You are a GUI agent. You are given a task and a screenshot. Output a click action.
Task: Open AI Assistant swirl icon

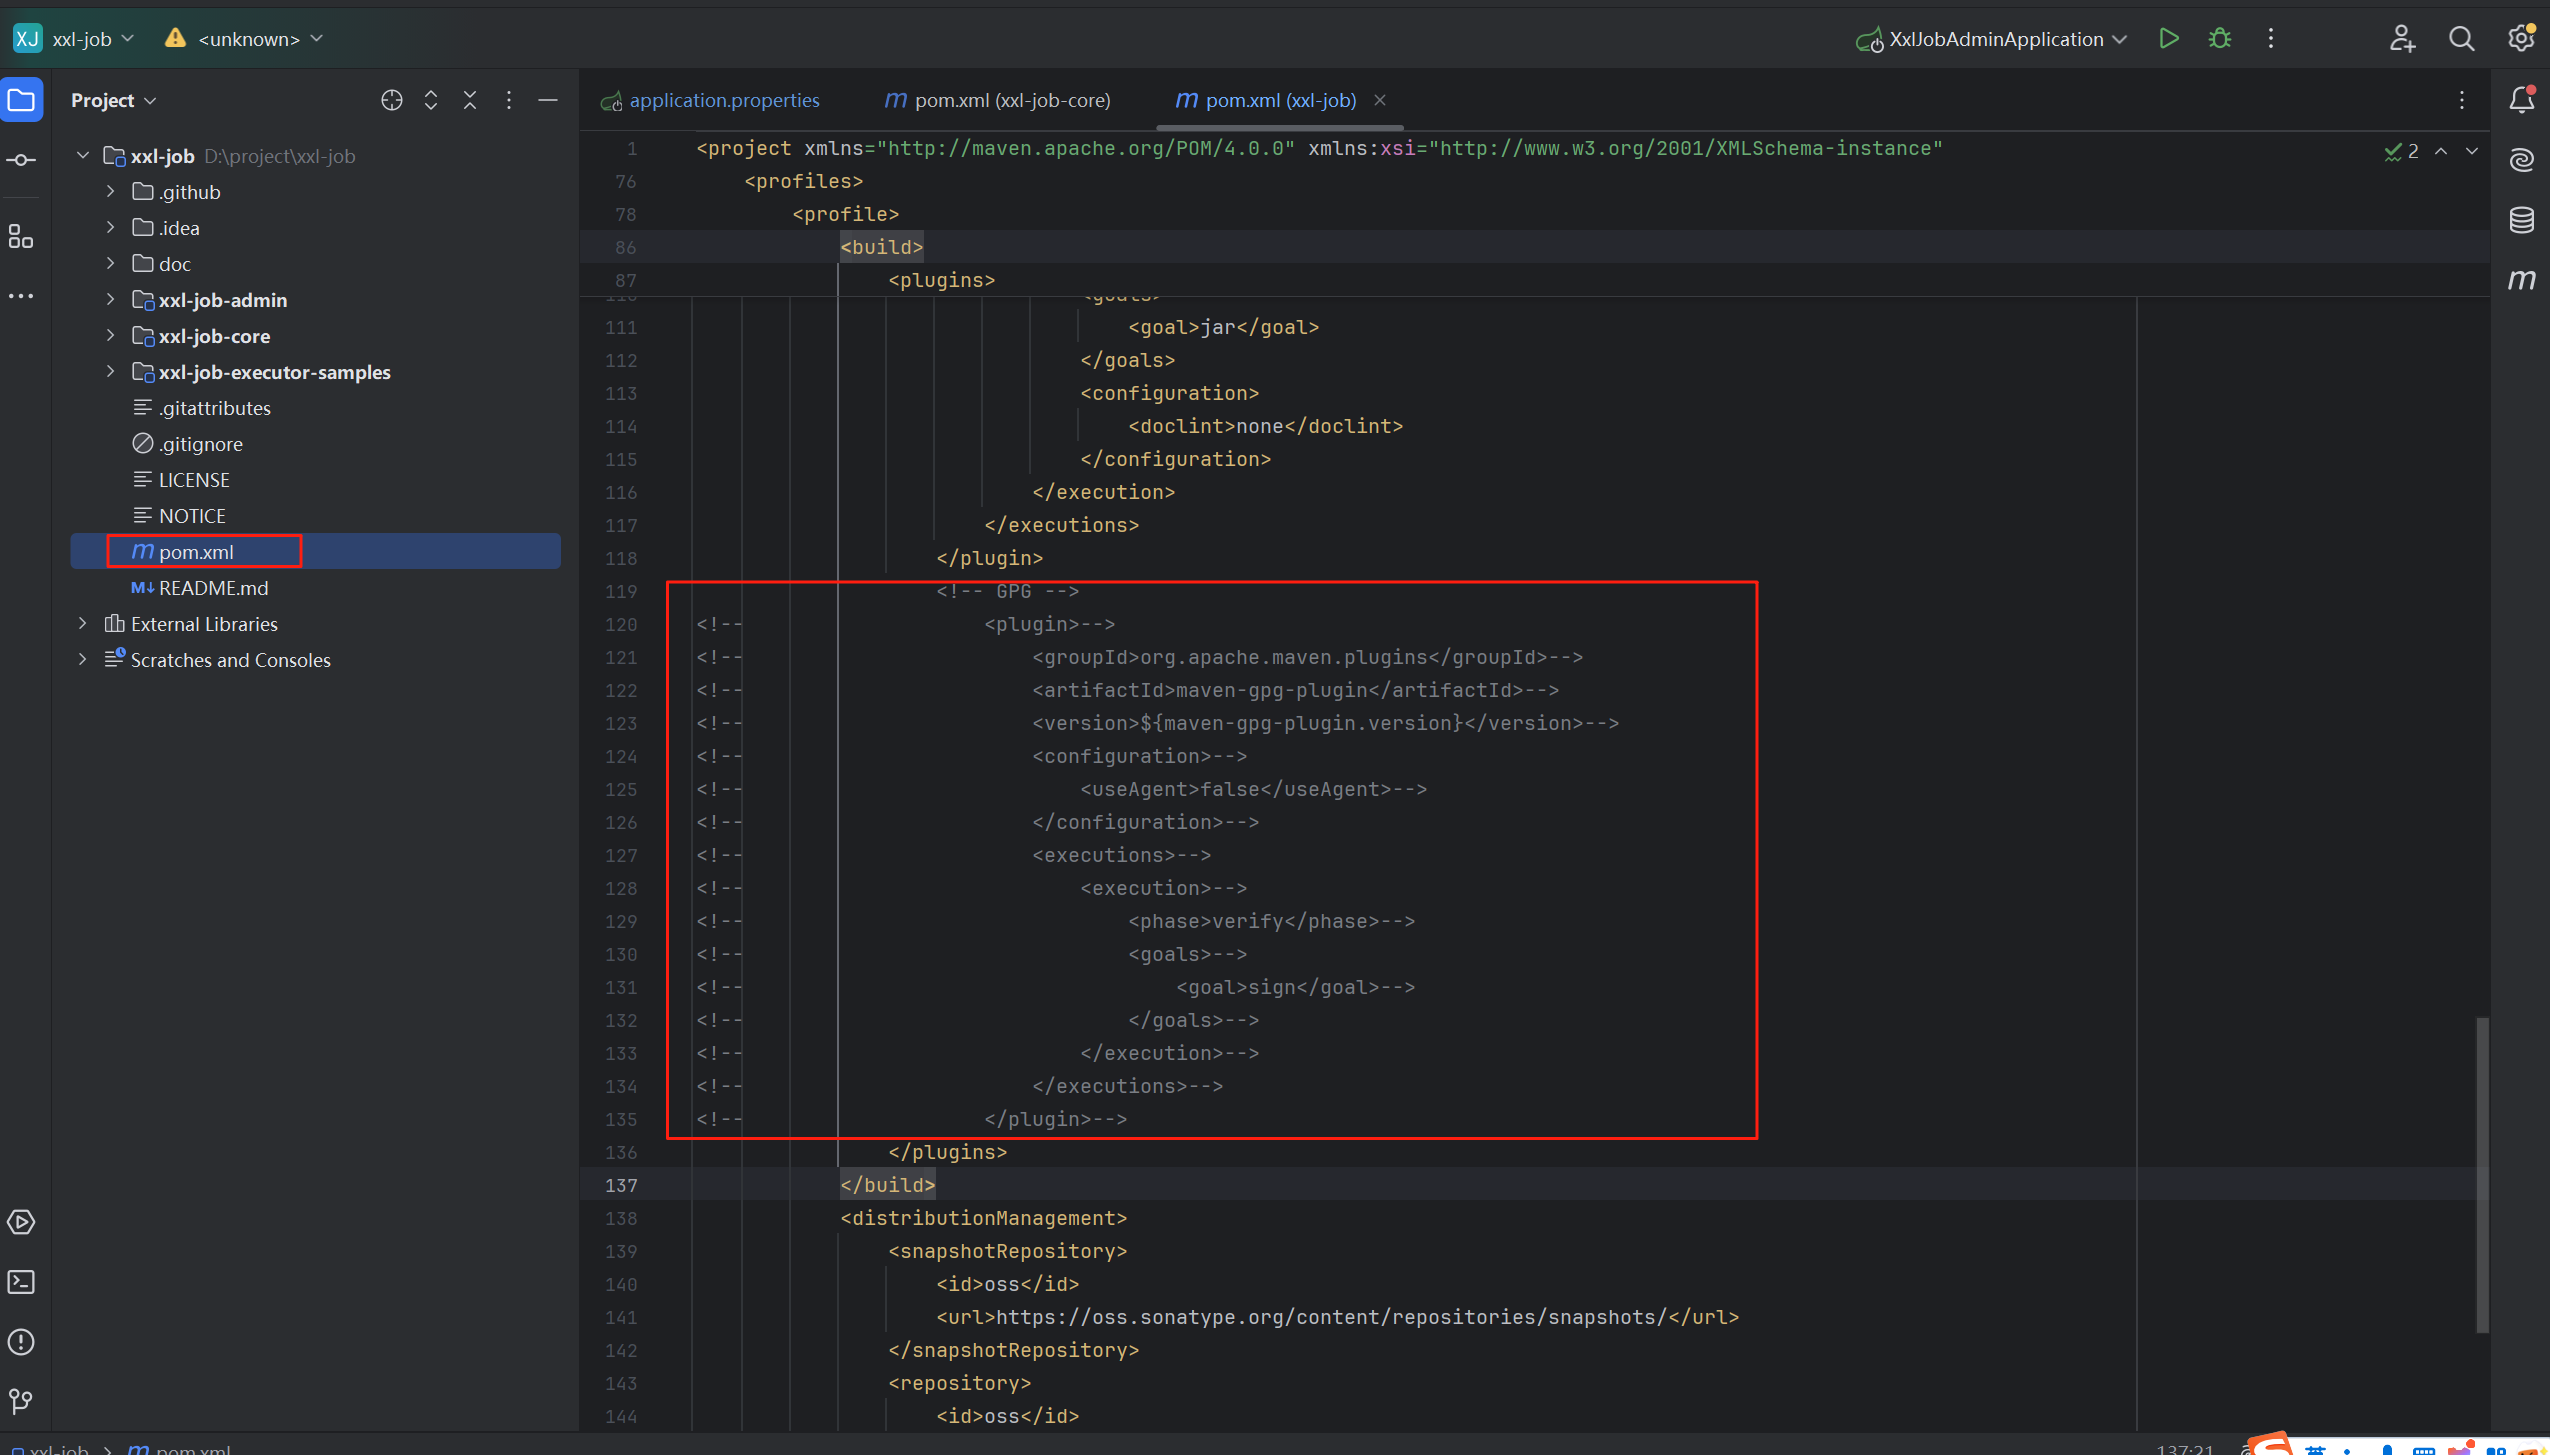click(2521, 160)
